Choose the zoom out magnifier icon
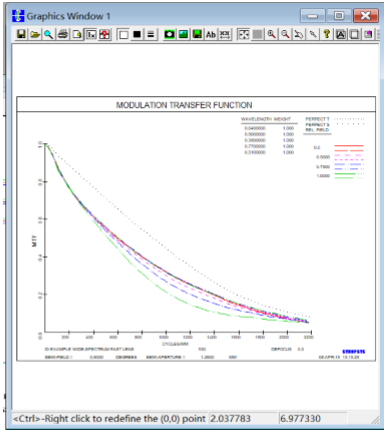This screenshot has width=390, height=435. tap(285, 34)
